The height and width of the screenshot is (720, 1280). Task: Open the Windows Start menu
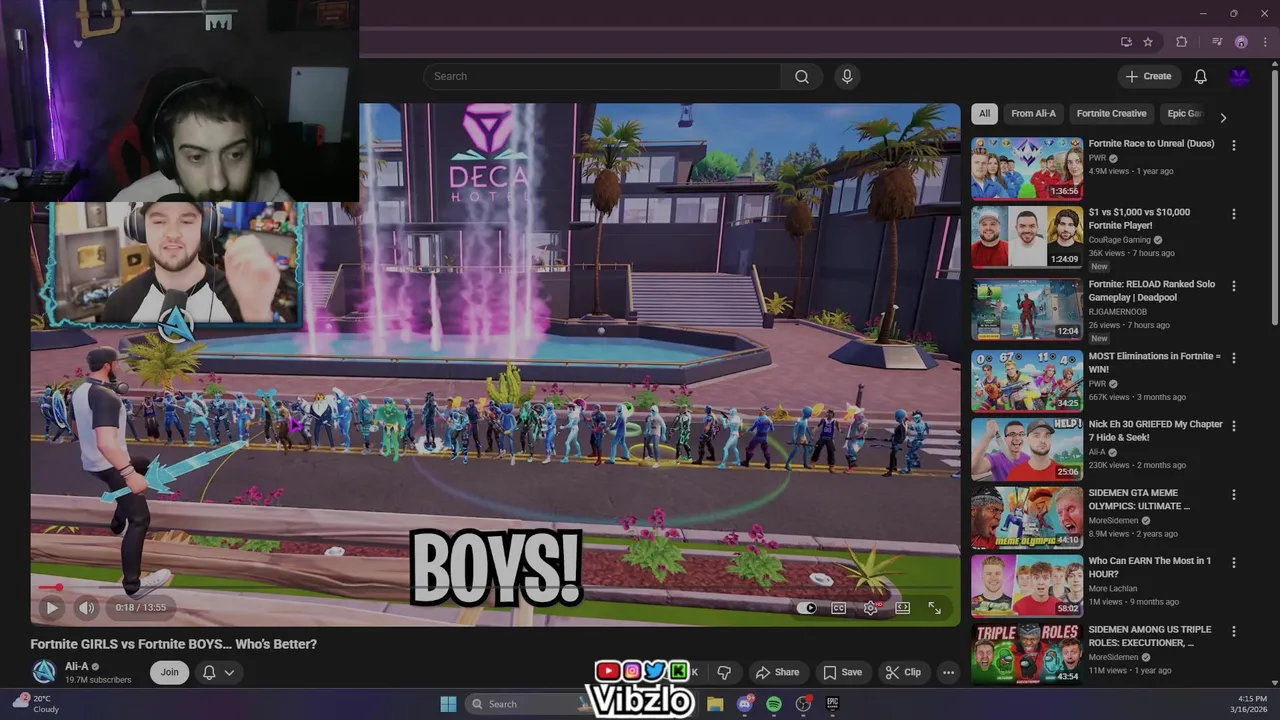[448, 704]
